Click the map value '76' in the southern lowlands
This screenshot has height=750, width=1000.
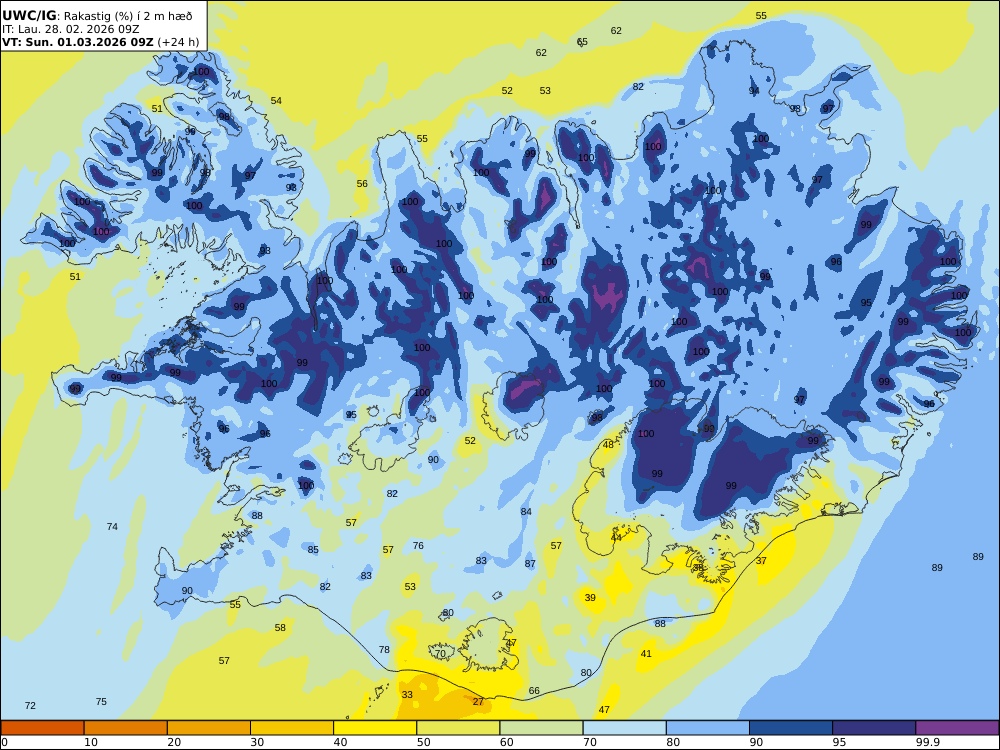(x=418, y=545)
